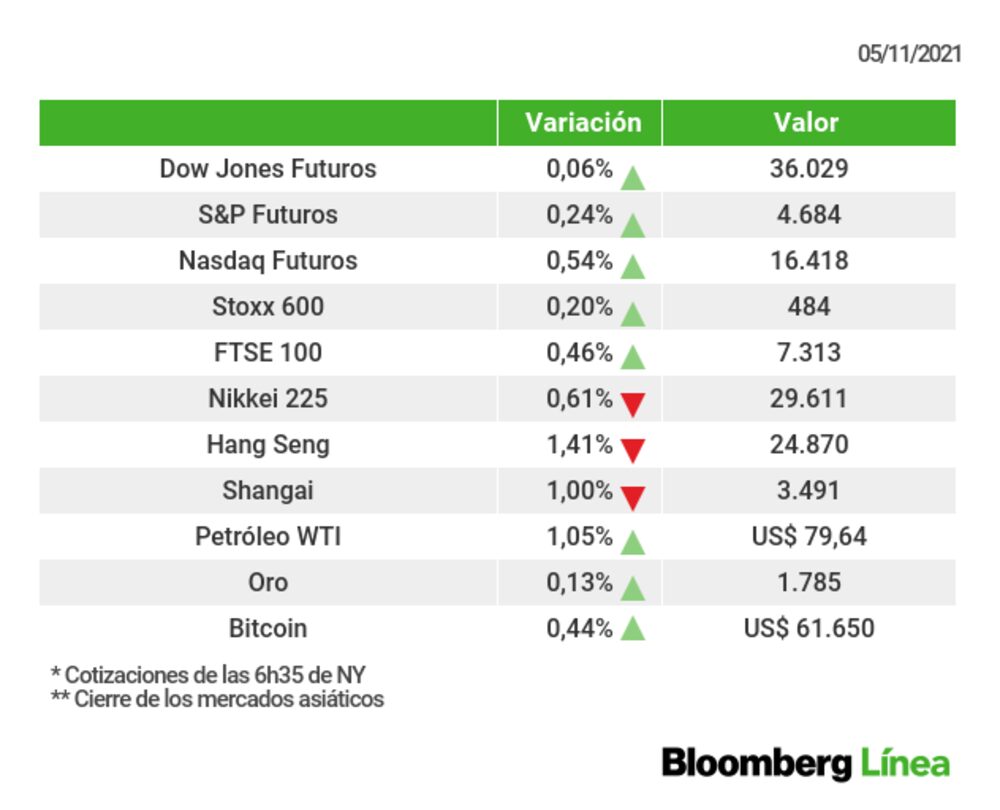Click the FTSE 100 index name

268,353
